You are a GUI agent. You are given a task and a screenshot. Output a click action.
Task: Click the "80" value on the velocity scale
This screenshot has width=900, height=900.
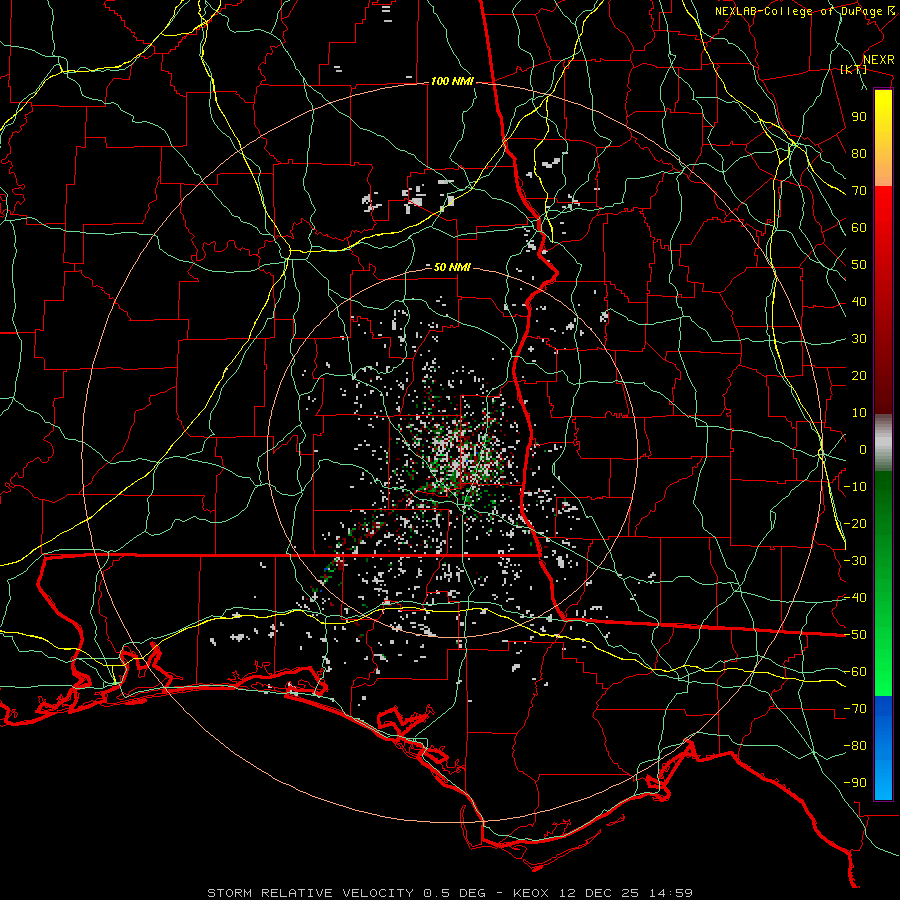point(859,153)
